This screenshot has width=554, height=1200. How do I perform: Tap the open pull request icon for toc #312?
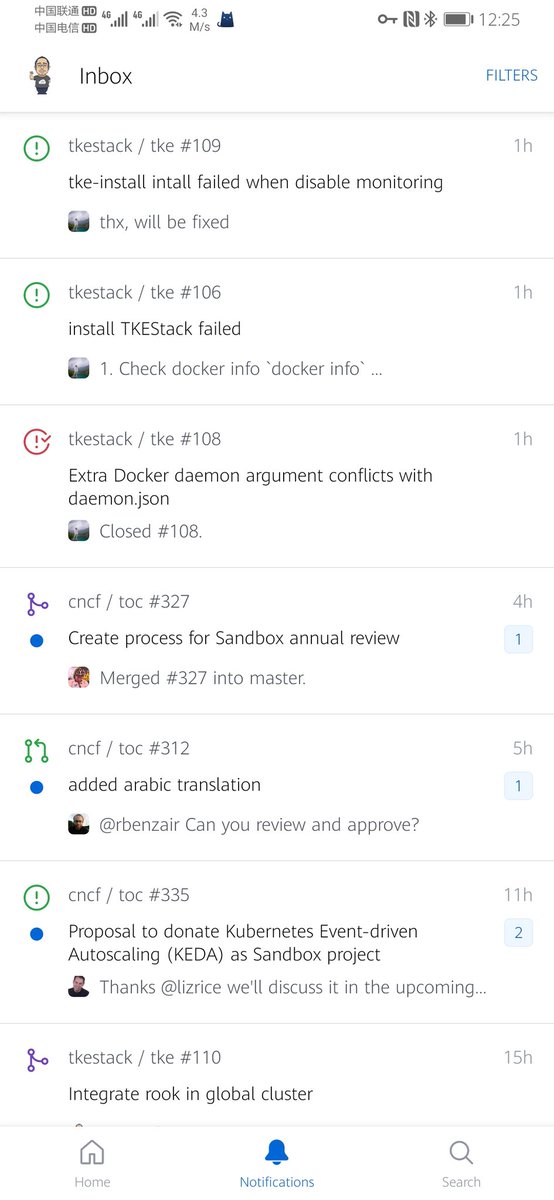click(37, 750)
